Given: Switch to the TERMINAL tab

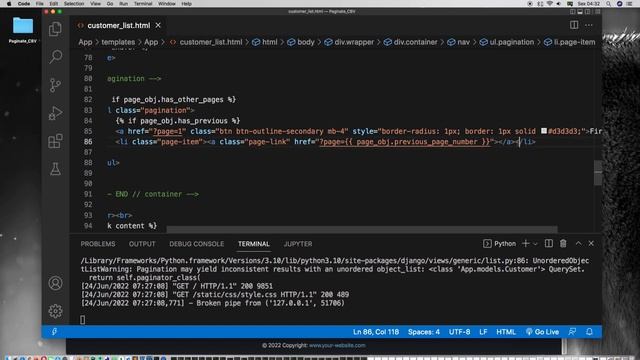Looking at the screenshot, I should [x=253, y=244].
